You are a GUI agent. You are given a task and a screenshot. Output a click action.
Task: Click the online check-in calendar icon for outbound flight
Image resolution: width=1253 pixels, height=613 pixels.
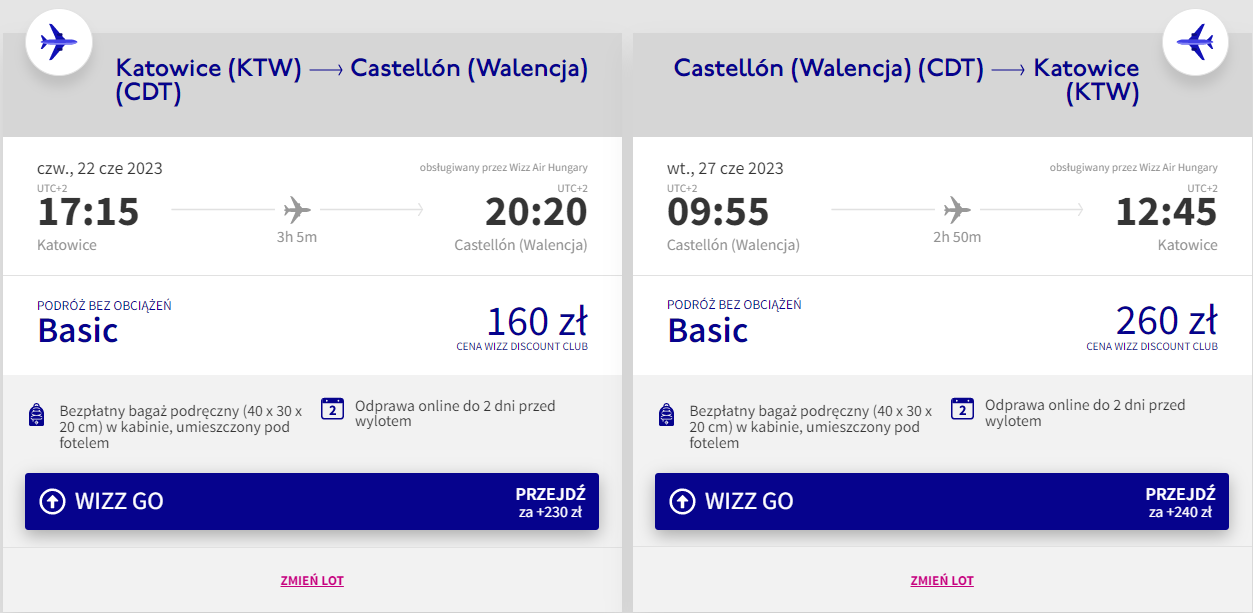tap(332, 408)
